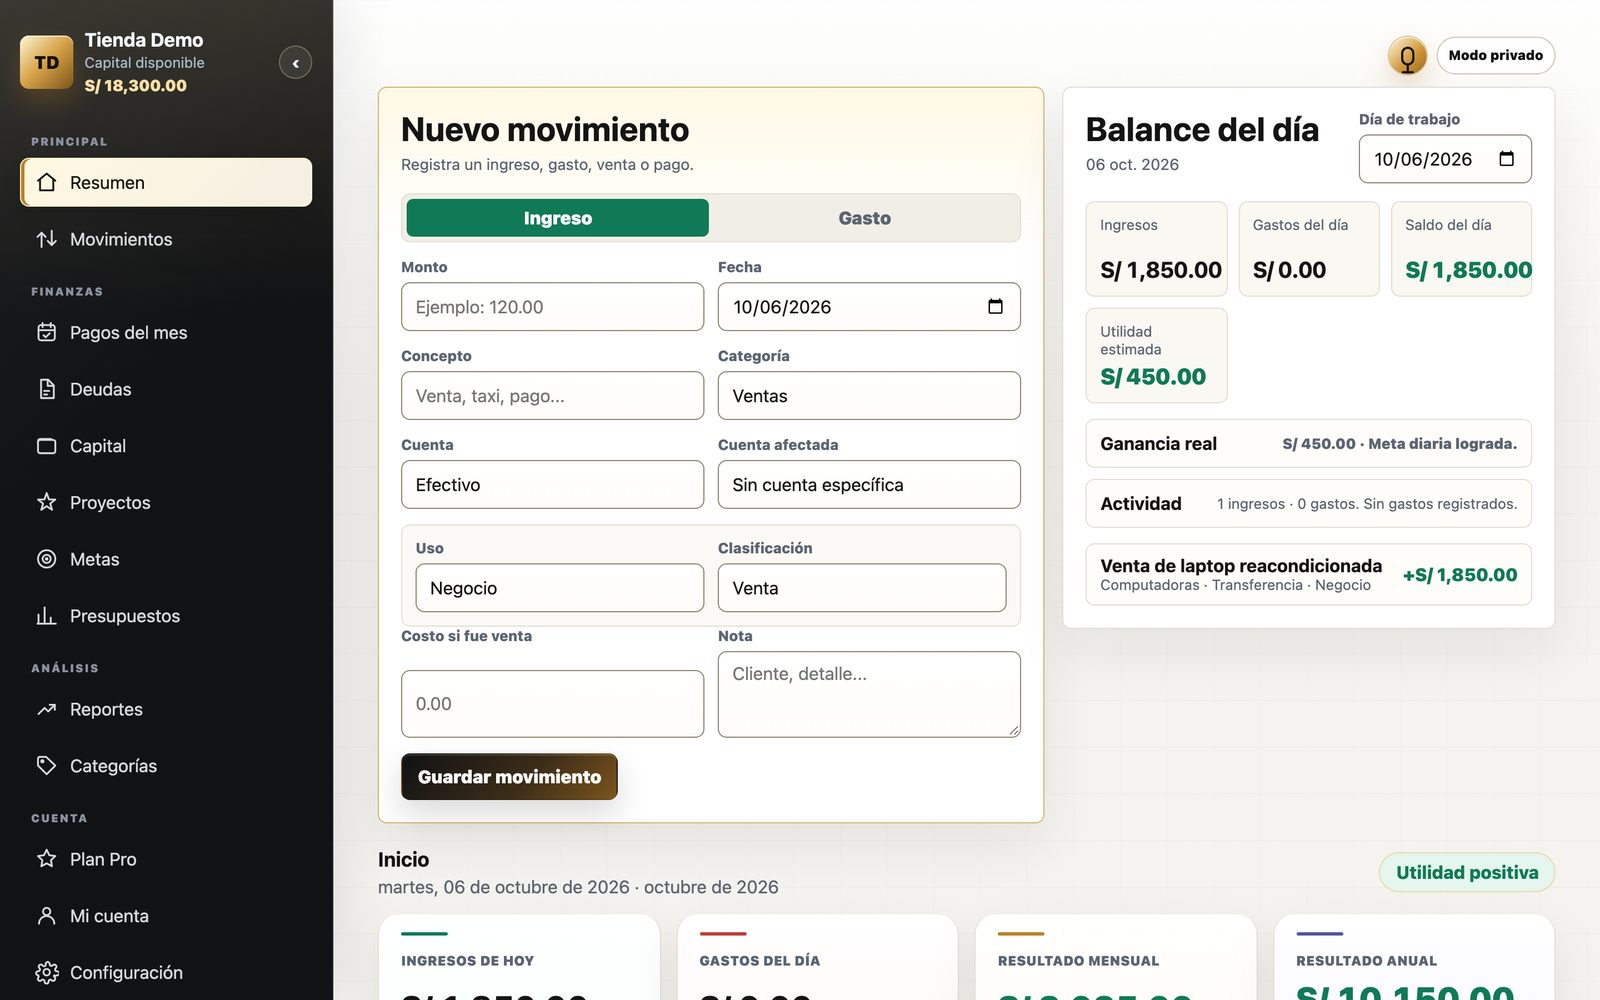Click the TD store logo badge
Image resolution: width=1600 pixels, height=1000 pixels.
tap(47, 62)
